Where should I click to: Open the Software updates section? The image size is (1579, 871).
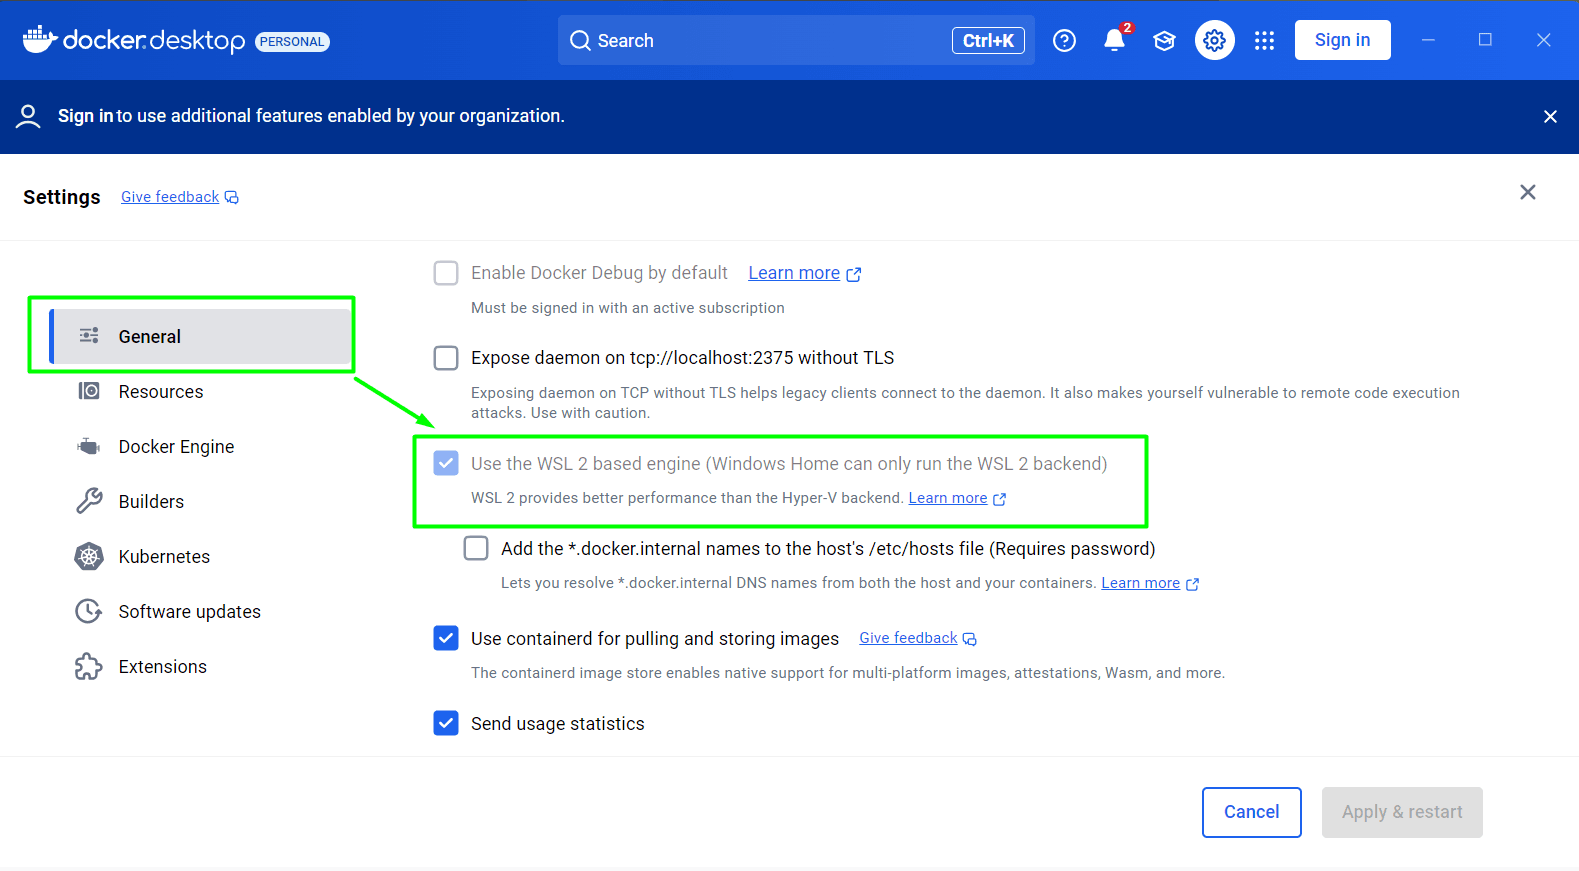point(200,611)
